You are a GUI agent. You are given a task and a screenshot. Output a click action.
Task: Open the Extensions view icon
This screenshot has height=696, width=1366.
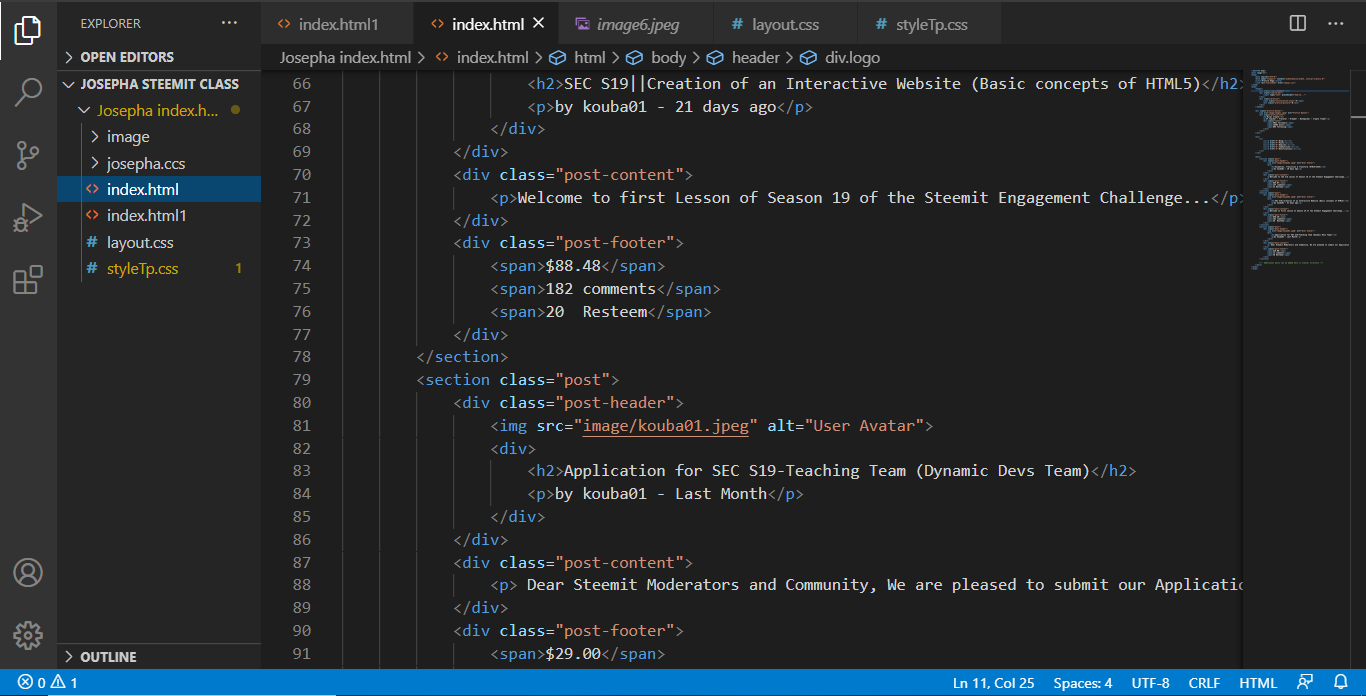pos(28,279)
